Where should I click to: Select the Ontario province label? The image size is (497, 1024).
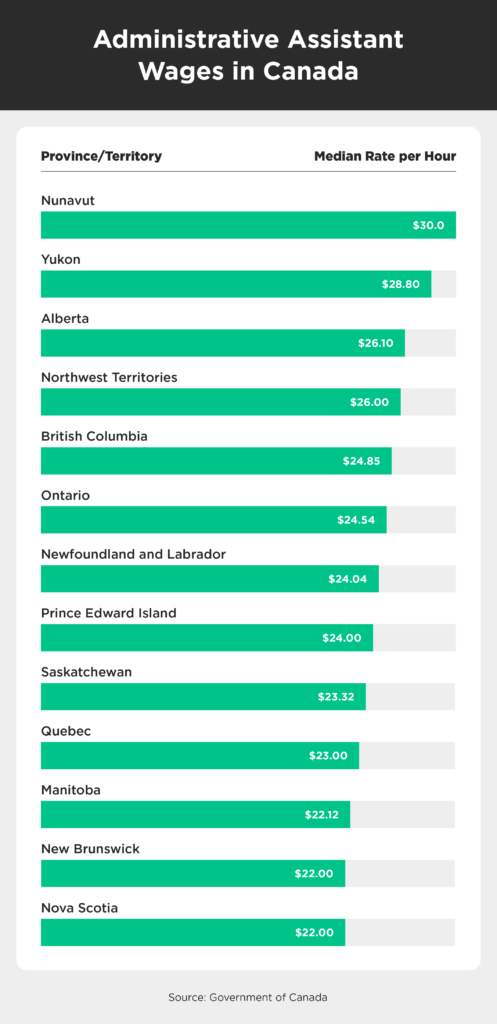pos(65,496)
